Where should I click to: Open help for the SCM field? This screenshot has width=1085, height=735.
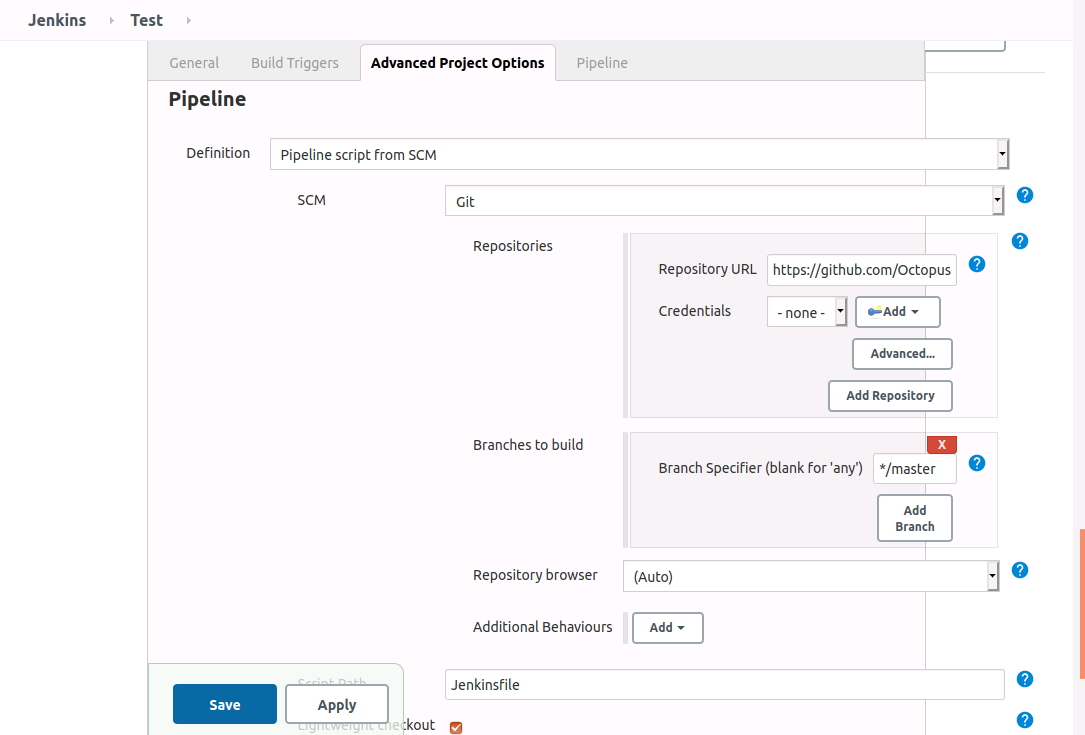pyautogui.click(x=1025, y=195)
